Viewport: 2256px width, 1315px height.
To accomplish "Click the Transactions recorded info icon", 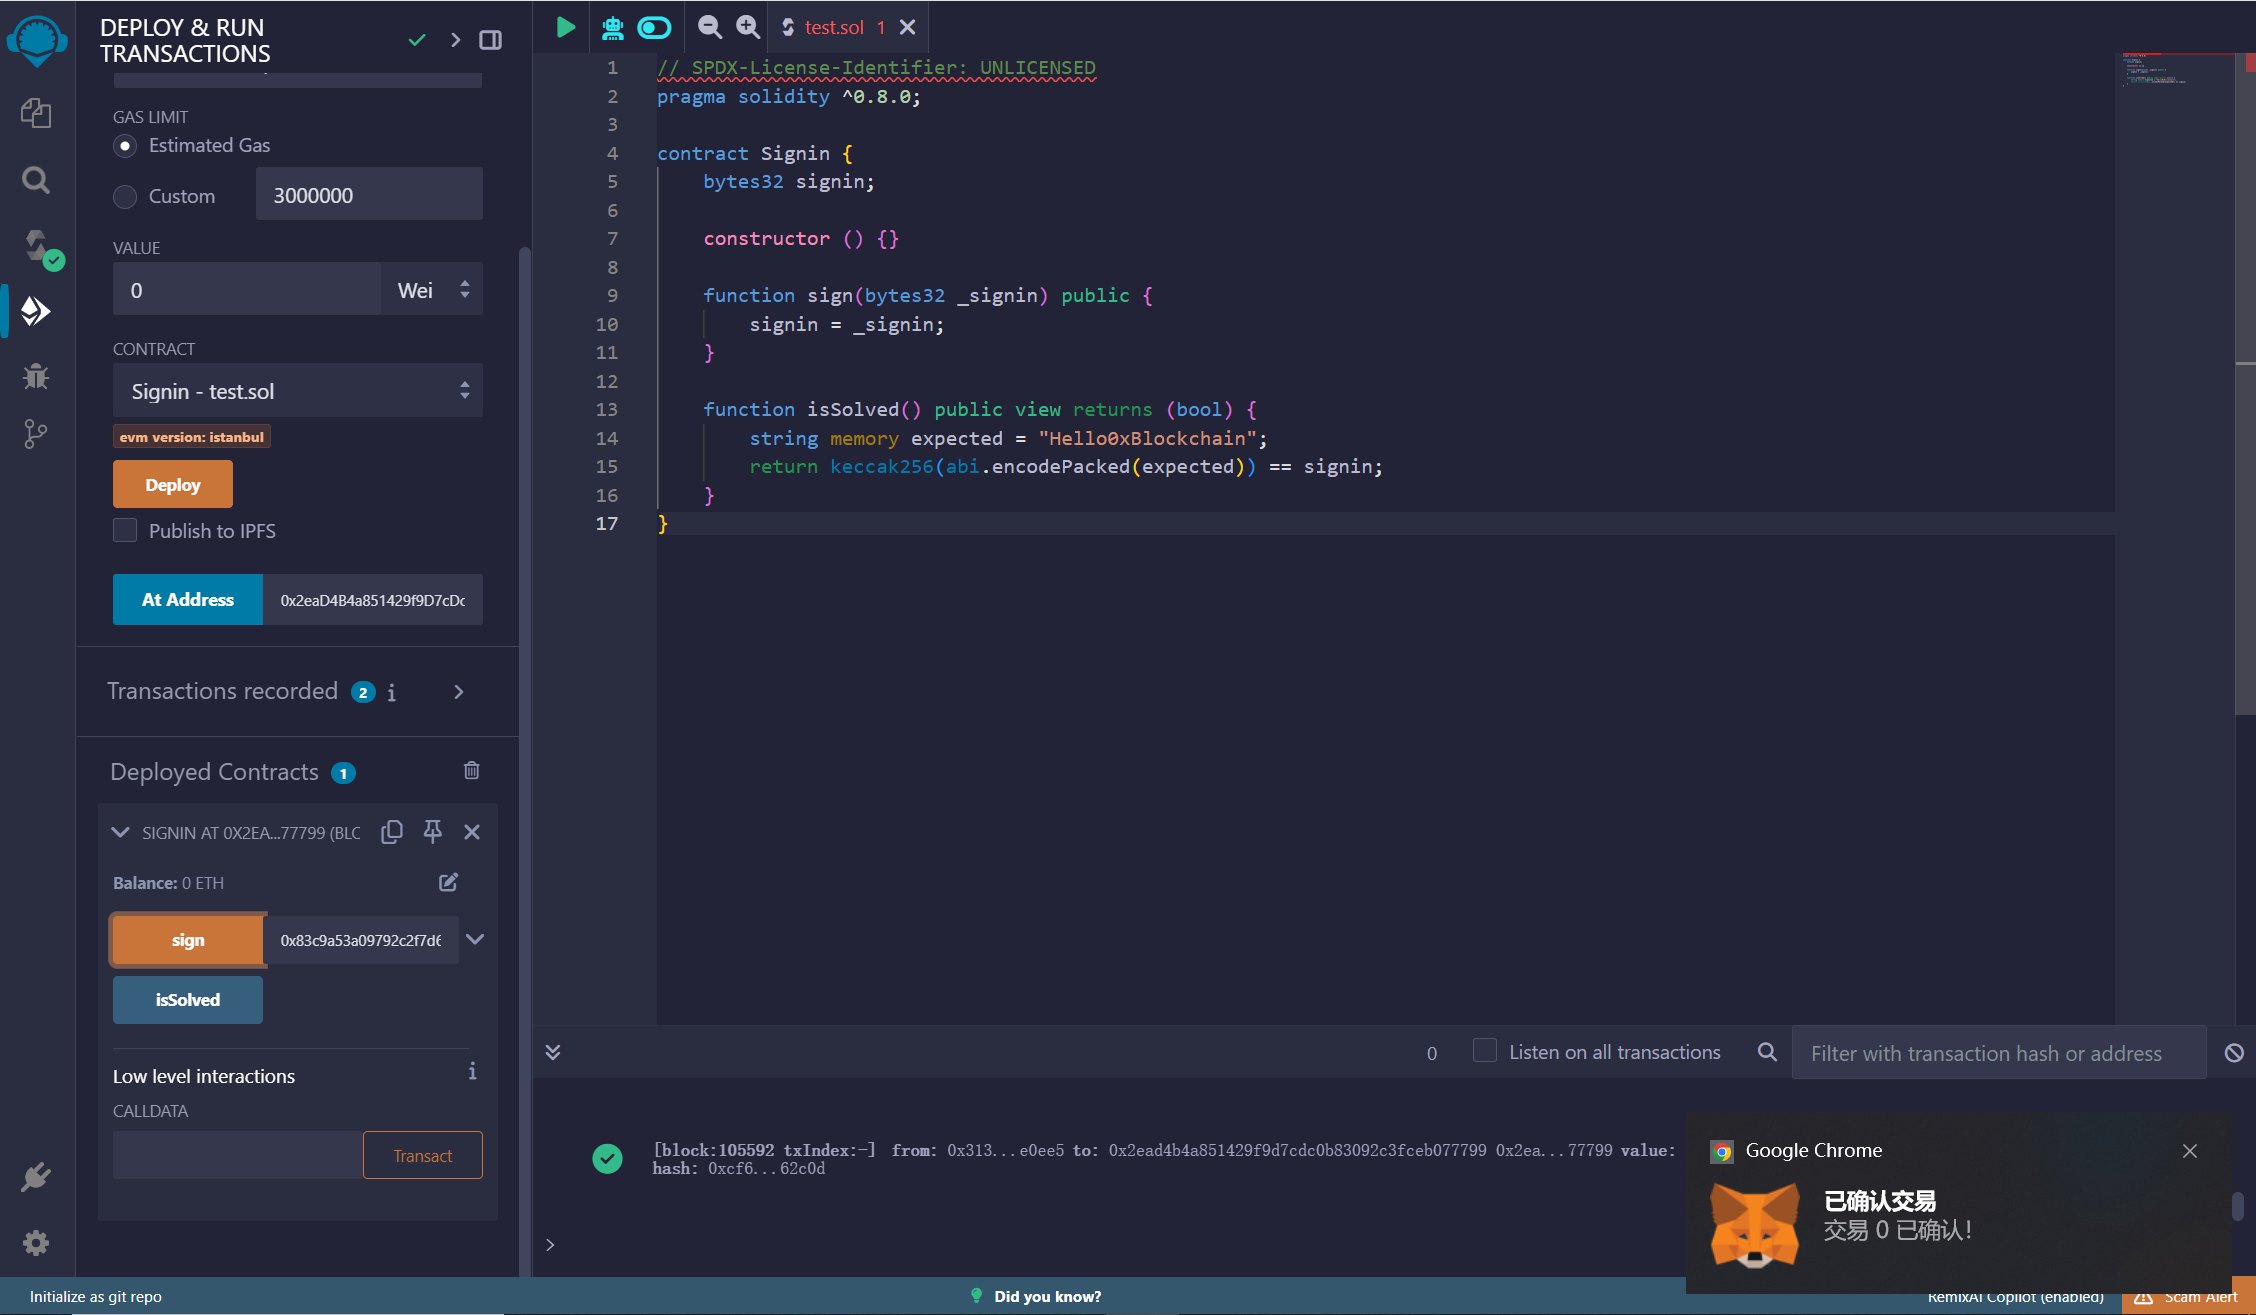I will (392, 692).
